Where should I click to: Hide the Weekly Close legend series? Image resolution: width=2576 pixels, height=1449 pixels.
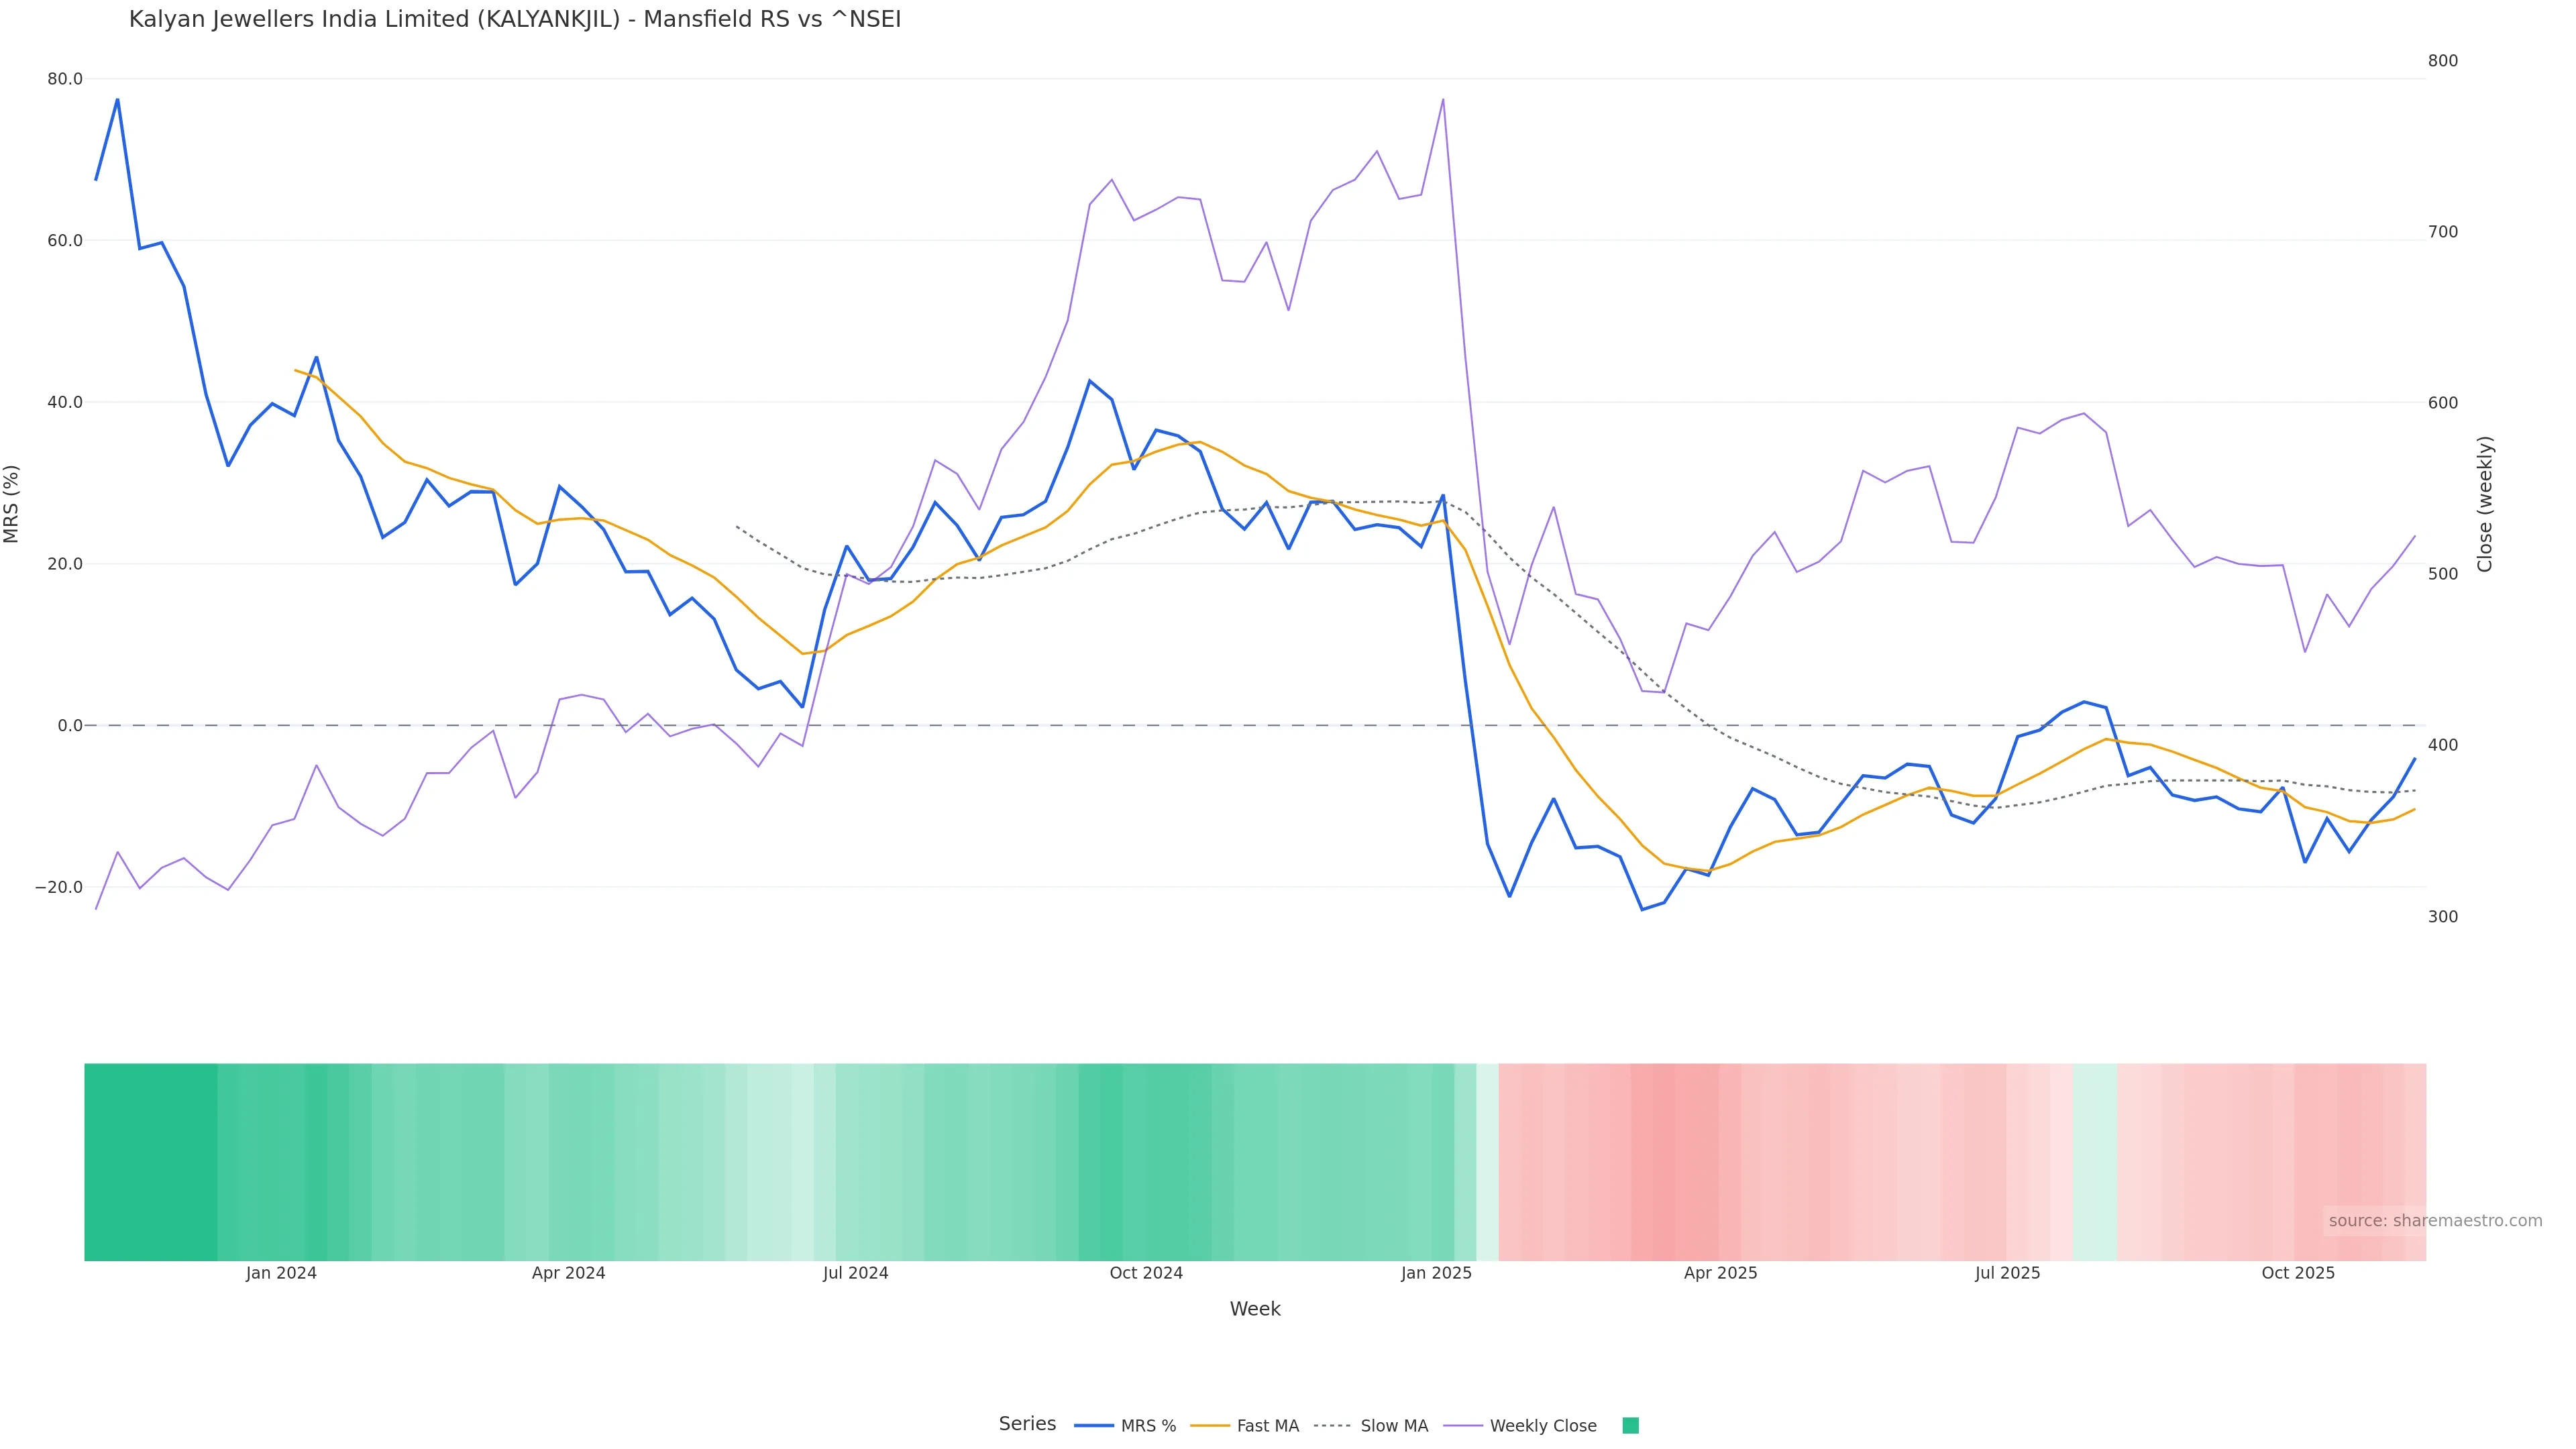[1542, 1426]
